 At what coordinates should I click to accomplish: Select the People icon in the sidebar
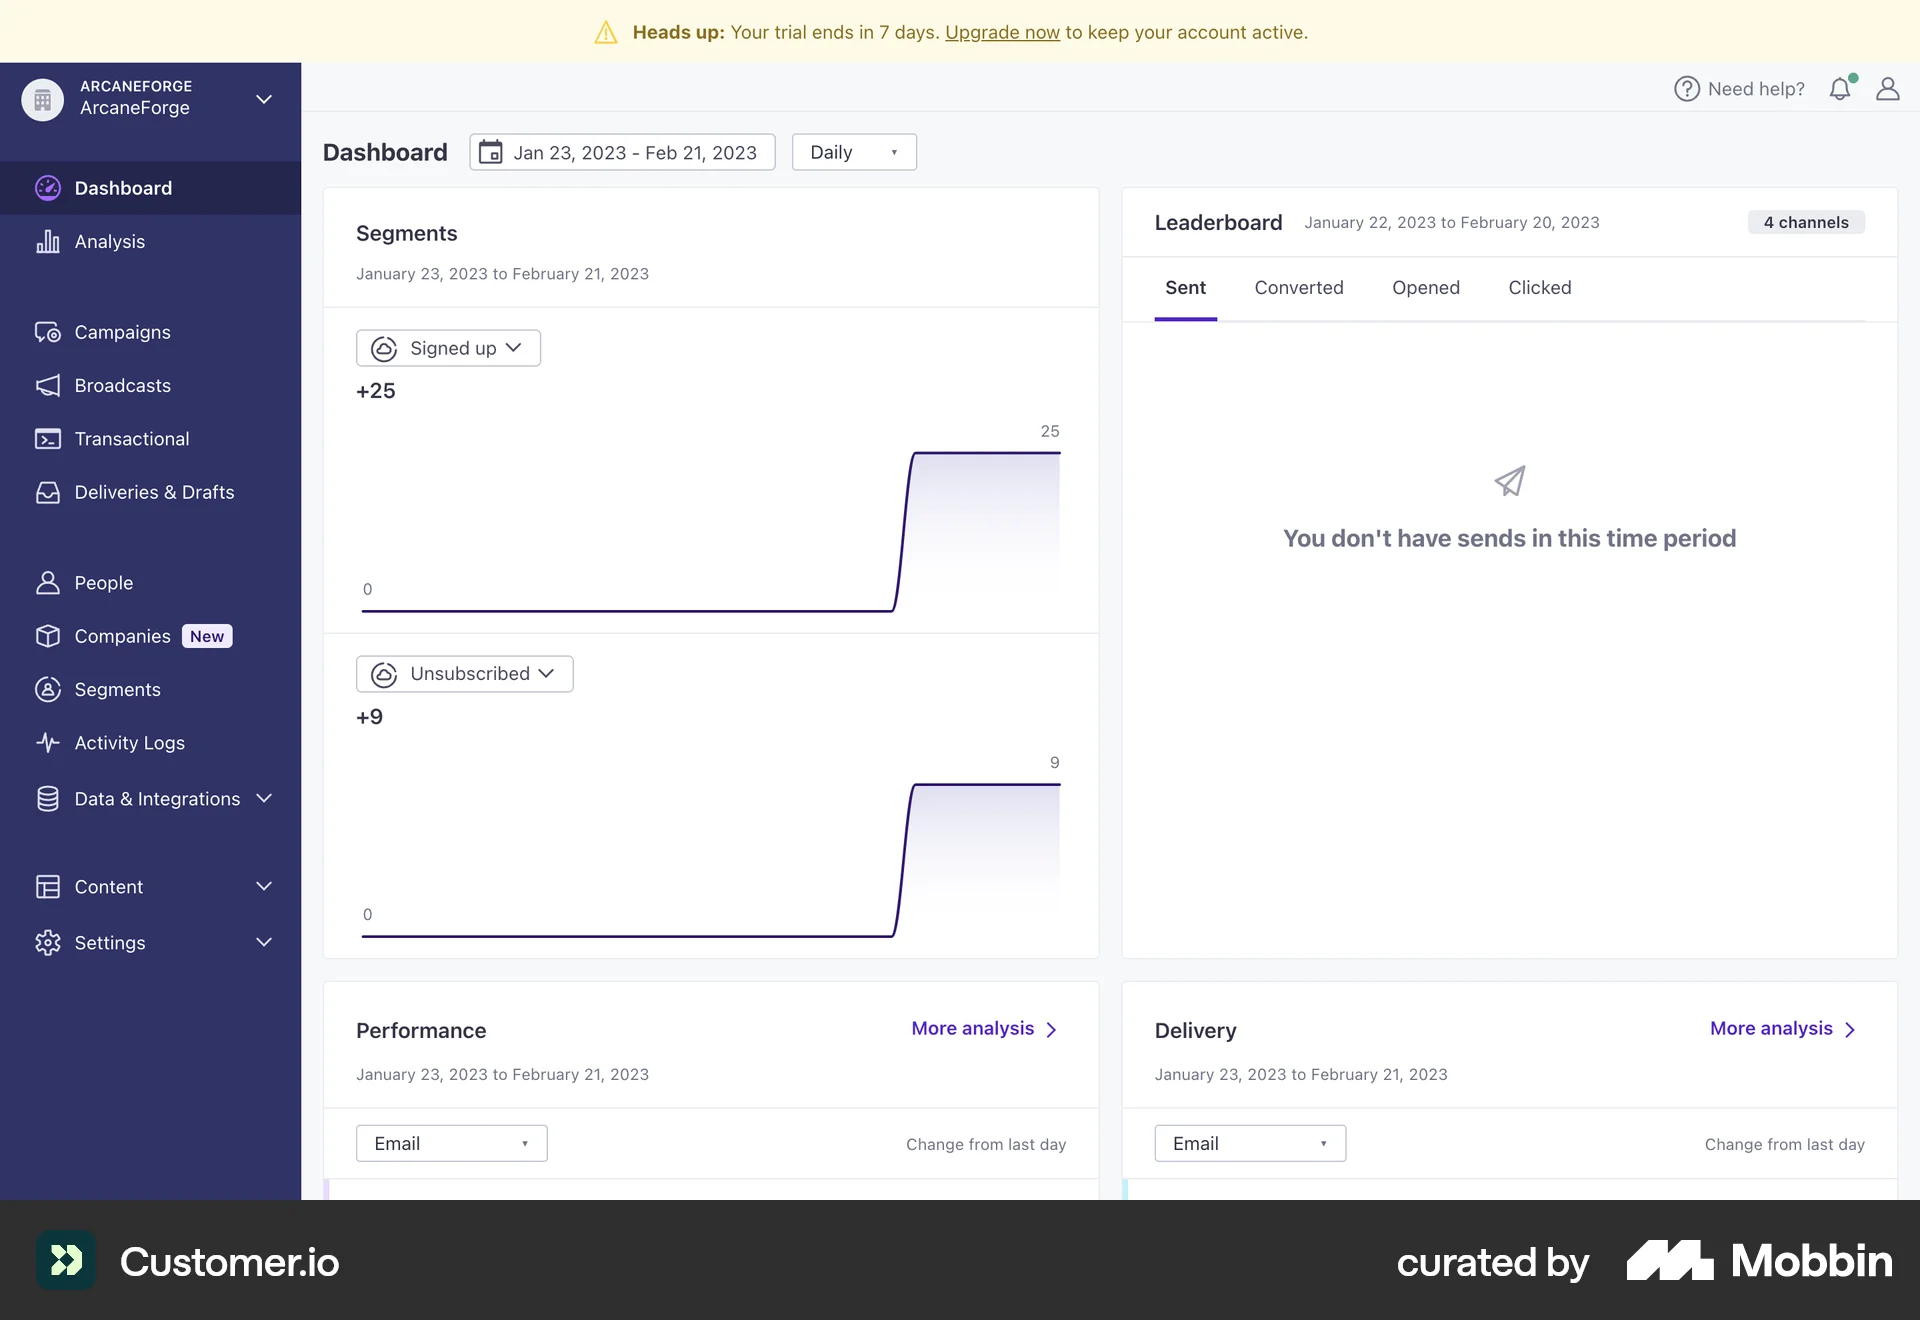pos(47,582)
